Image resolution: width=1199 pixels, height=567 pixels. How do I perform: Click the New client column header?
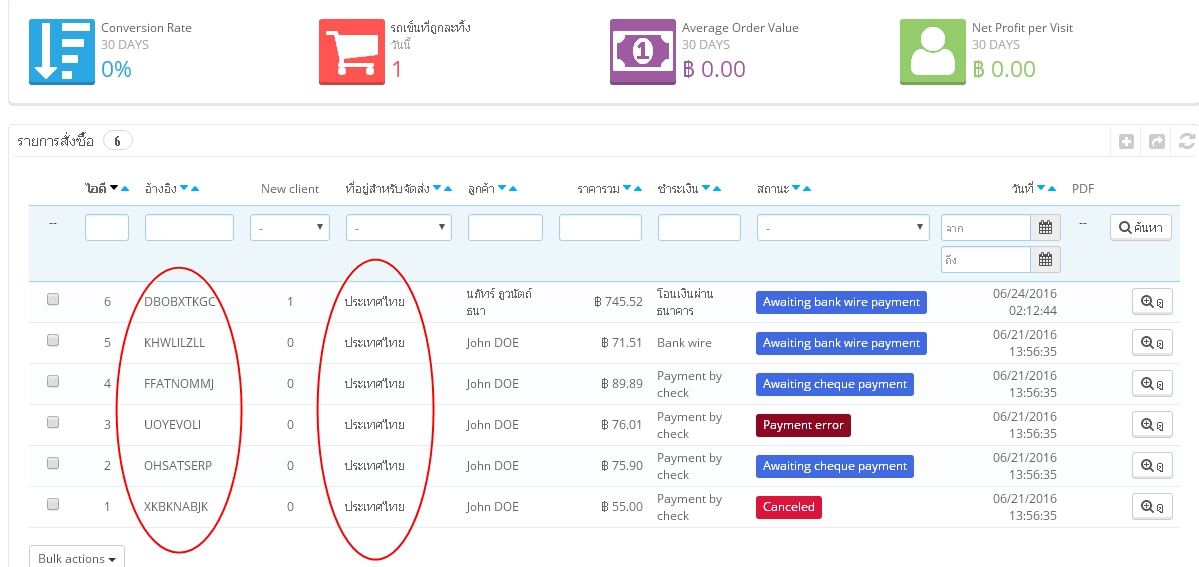click(x=290, y=188)
